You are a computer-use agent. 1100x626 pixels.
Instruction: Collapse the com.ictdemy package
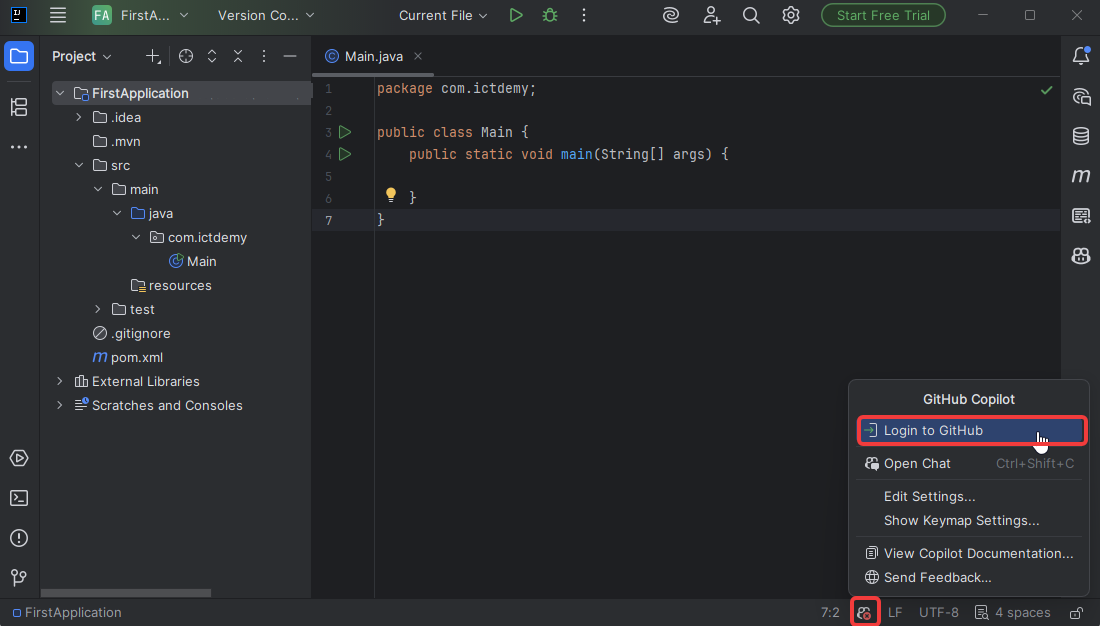(x=136, y=237)
